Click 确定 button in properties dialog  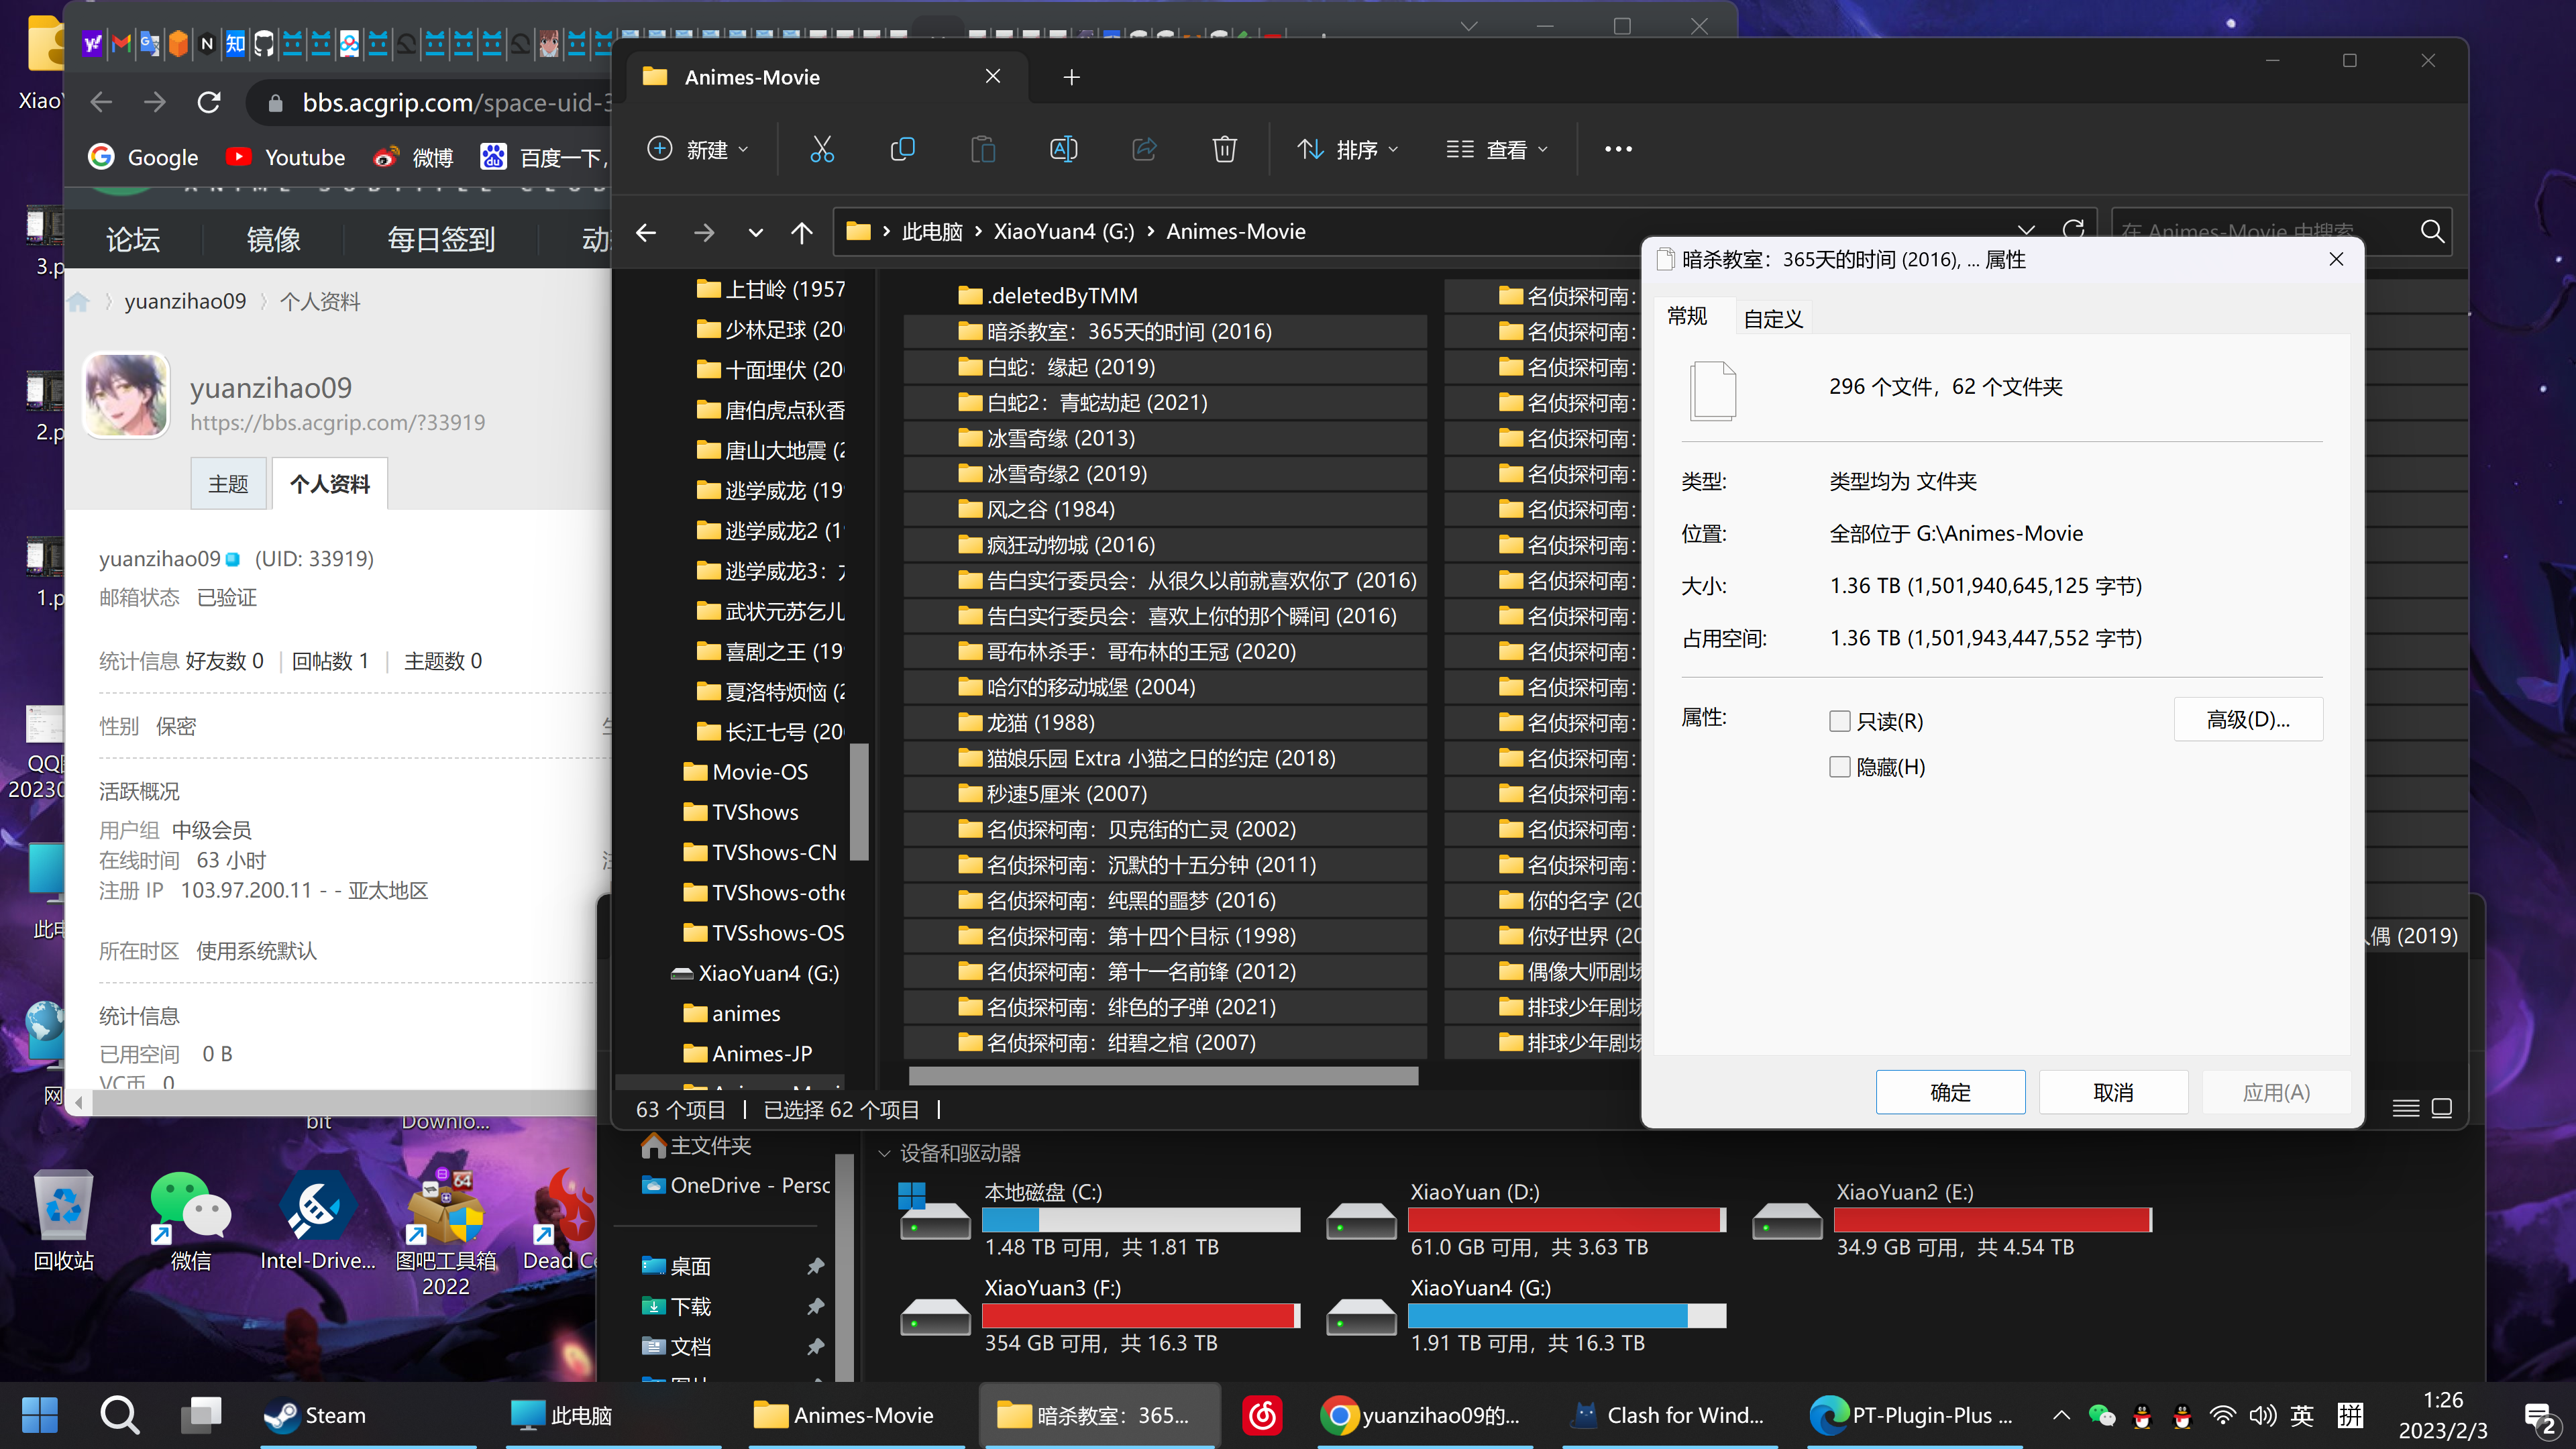[1950, 1092]
